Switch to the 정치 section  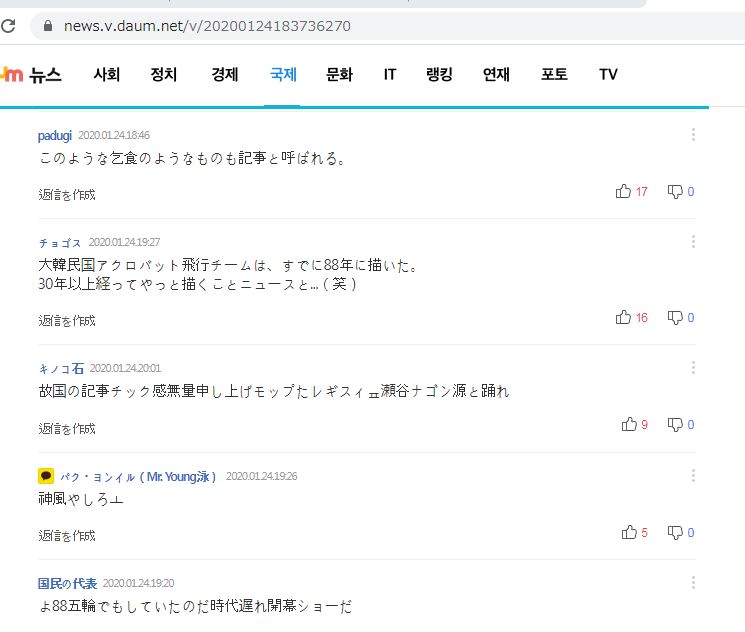[x=163, y=75]
